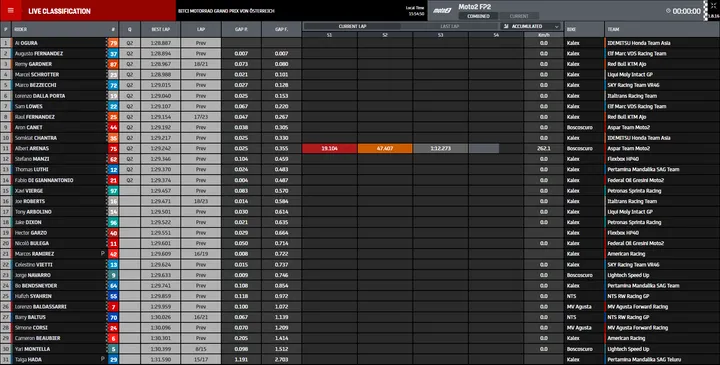This screenshot has width=720, height=365.
Task: Click Barry Baltus' number 70 badge
Action: point(113,317)
